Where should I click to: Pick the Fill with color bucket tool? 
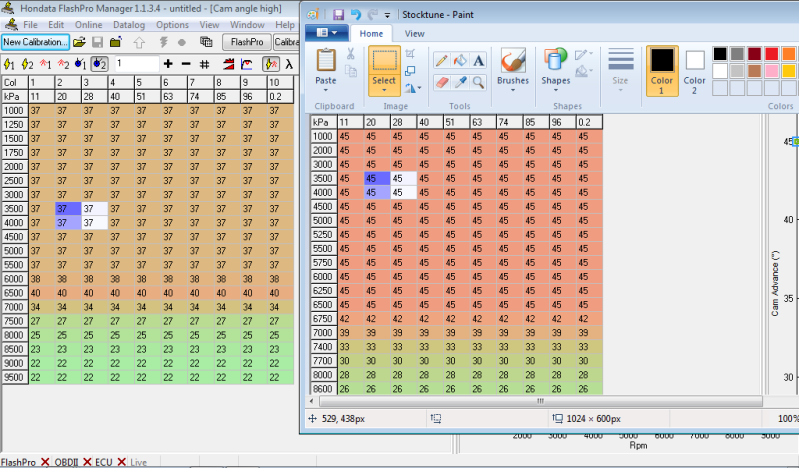click(x=460, y=60)
